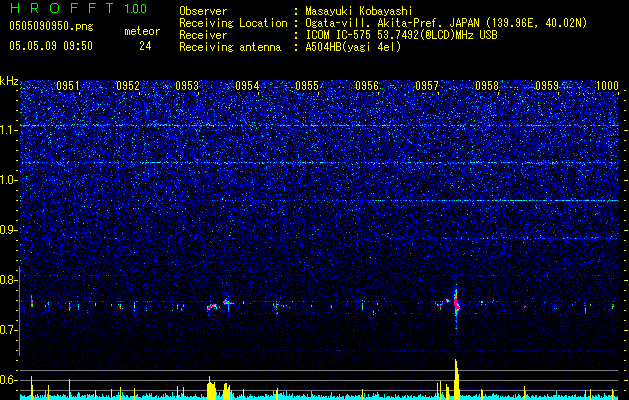Click the HROFFT program title text
This screenshot has width=629, height=400.
pyautogui.click(x=62, y=8)
